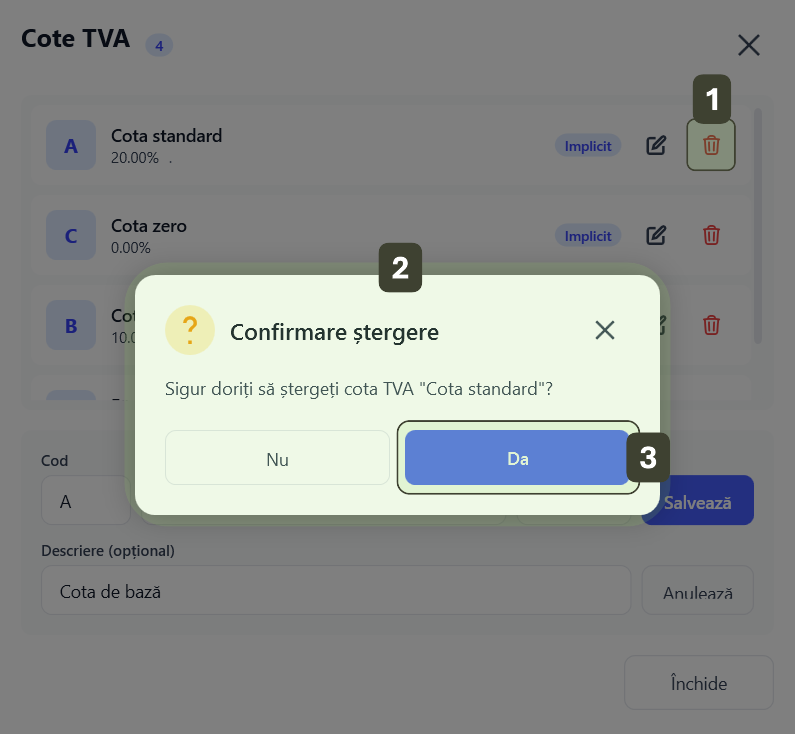This screenshot has width=795, height=734.
Task: Close the Cote TVA window
Action: [x=749, y=45]
